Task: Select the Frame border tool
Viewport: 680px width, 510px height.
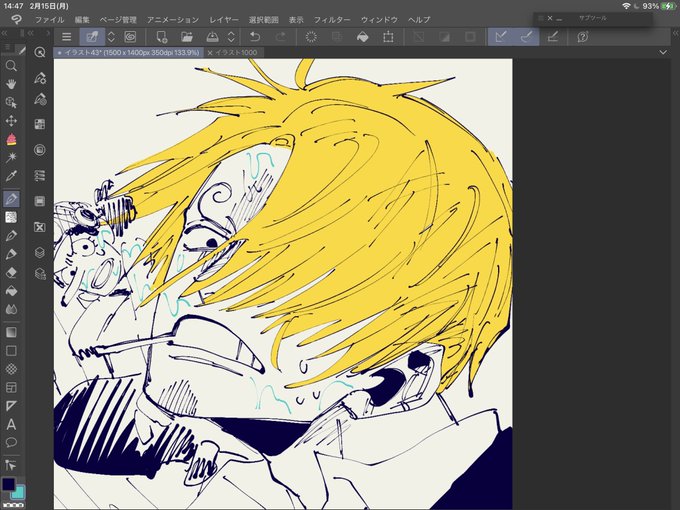Action: click(x=11, y=387)
